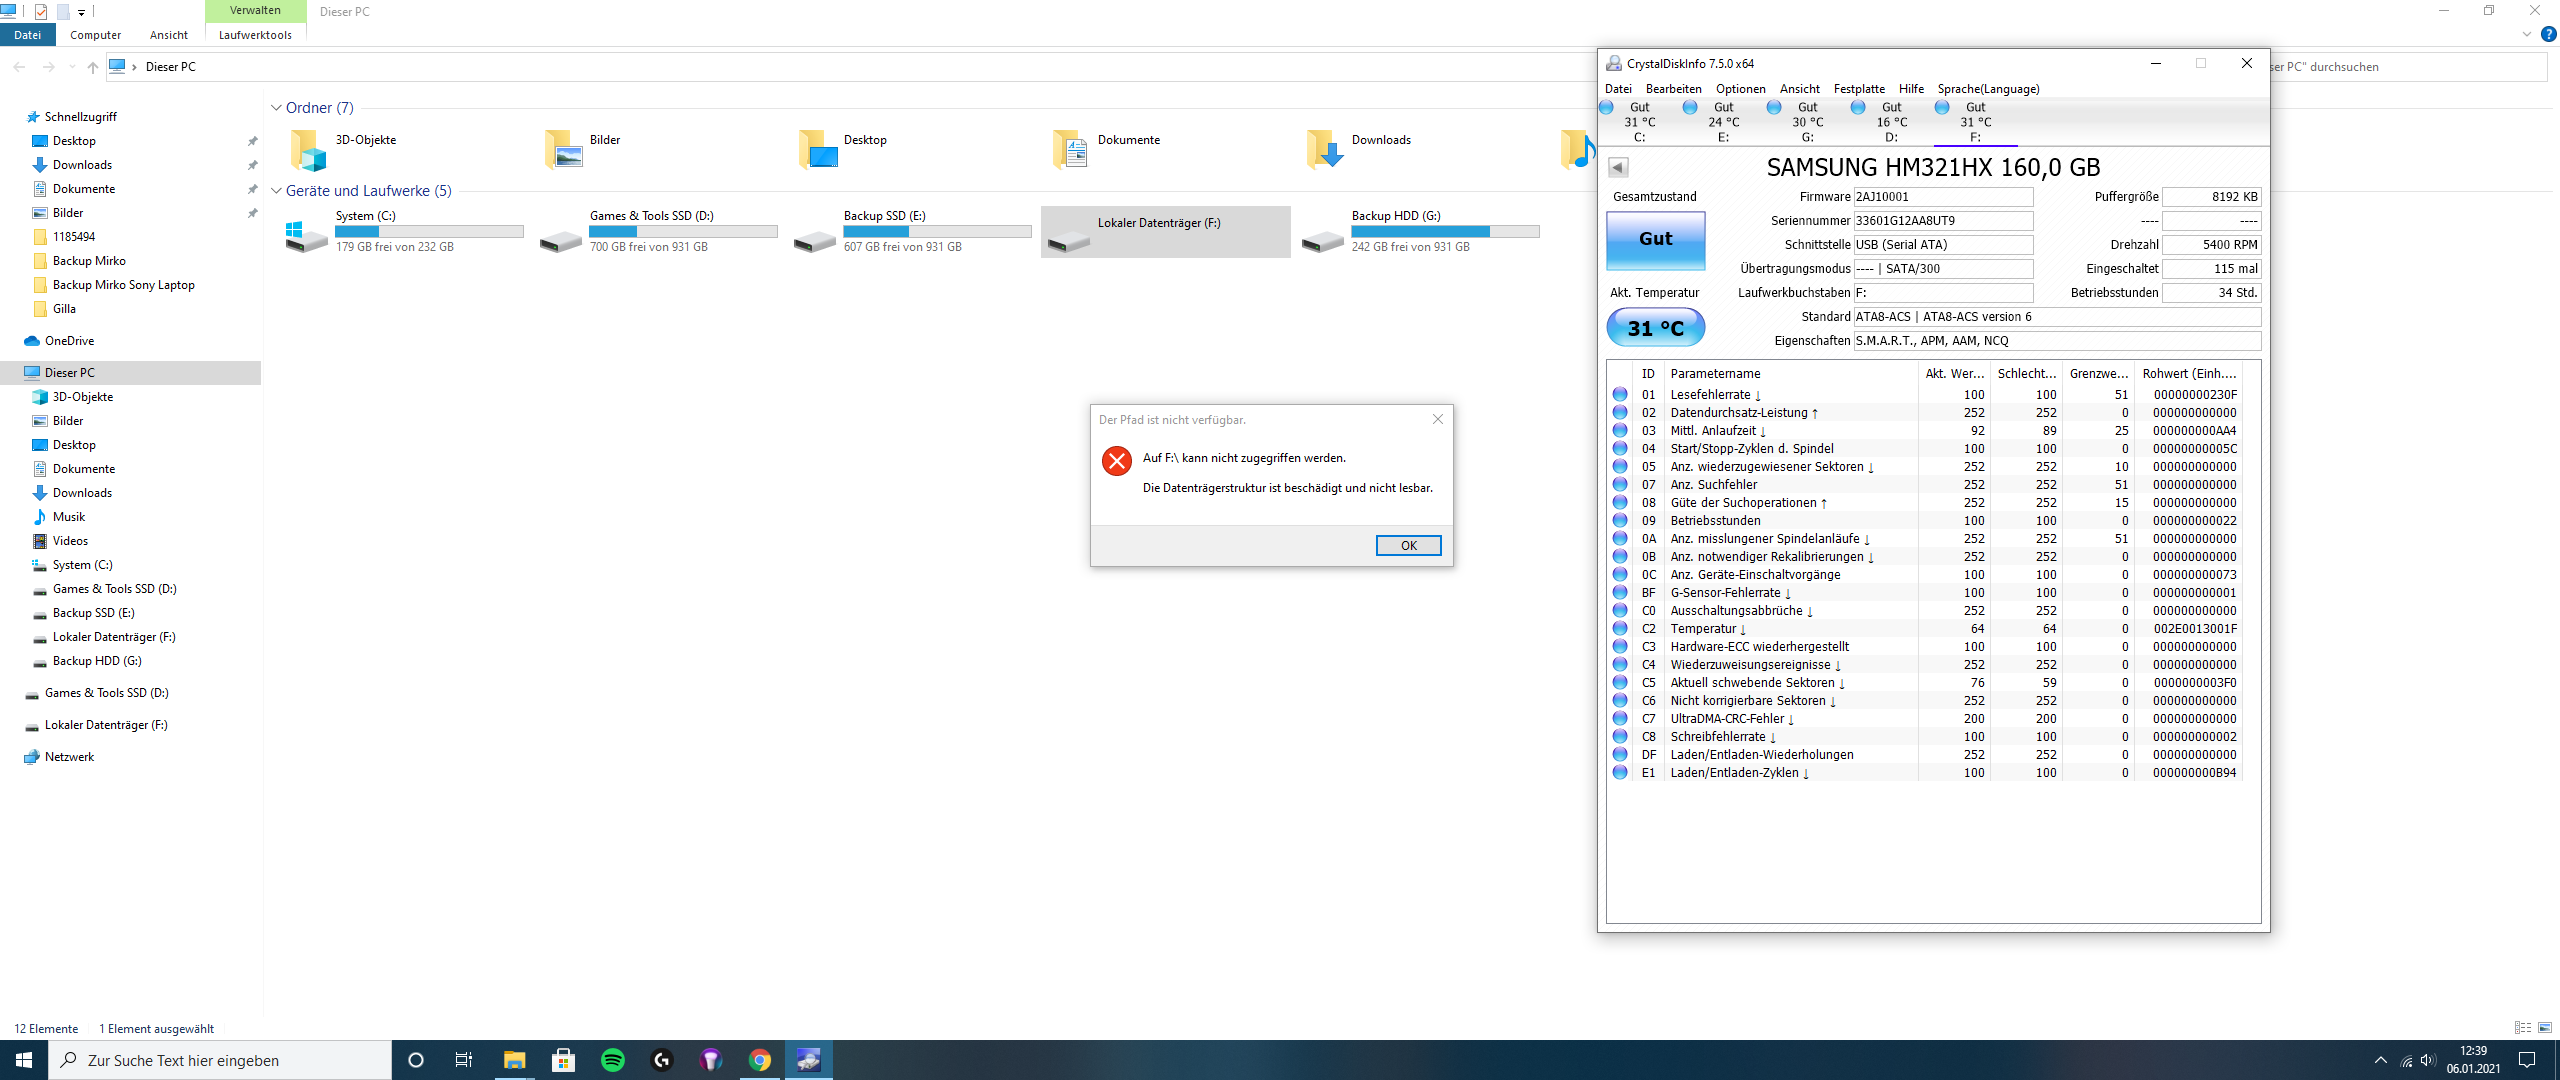
Task: Click the blue status dot for Lesefehlerrate
Action: coord(1620,395)
